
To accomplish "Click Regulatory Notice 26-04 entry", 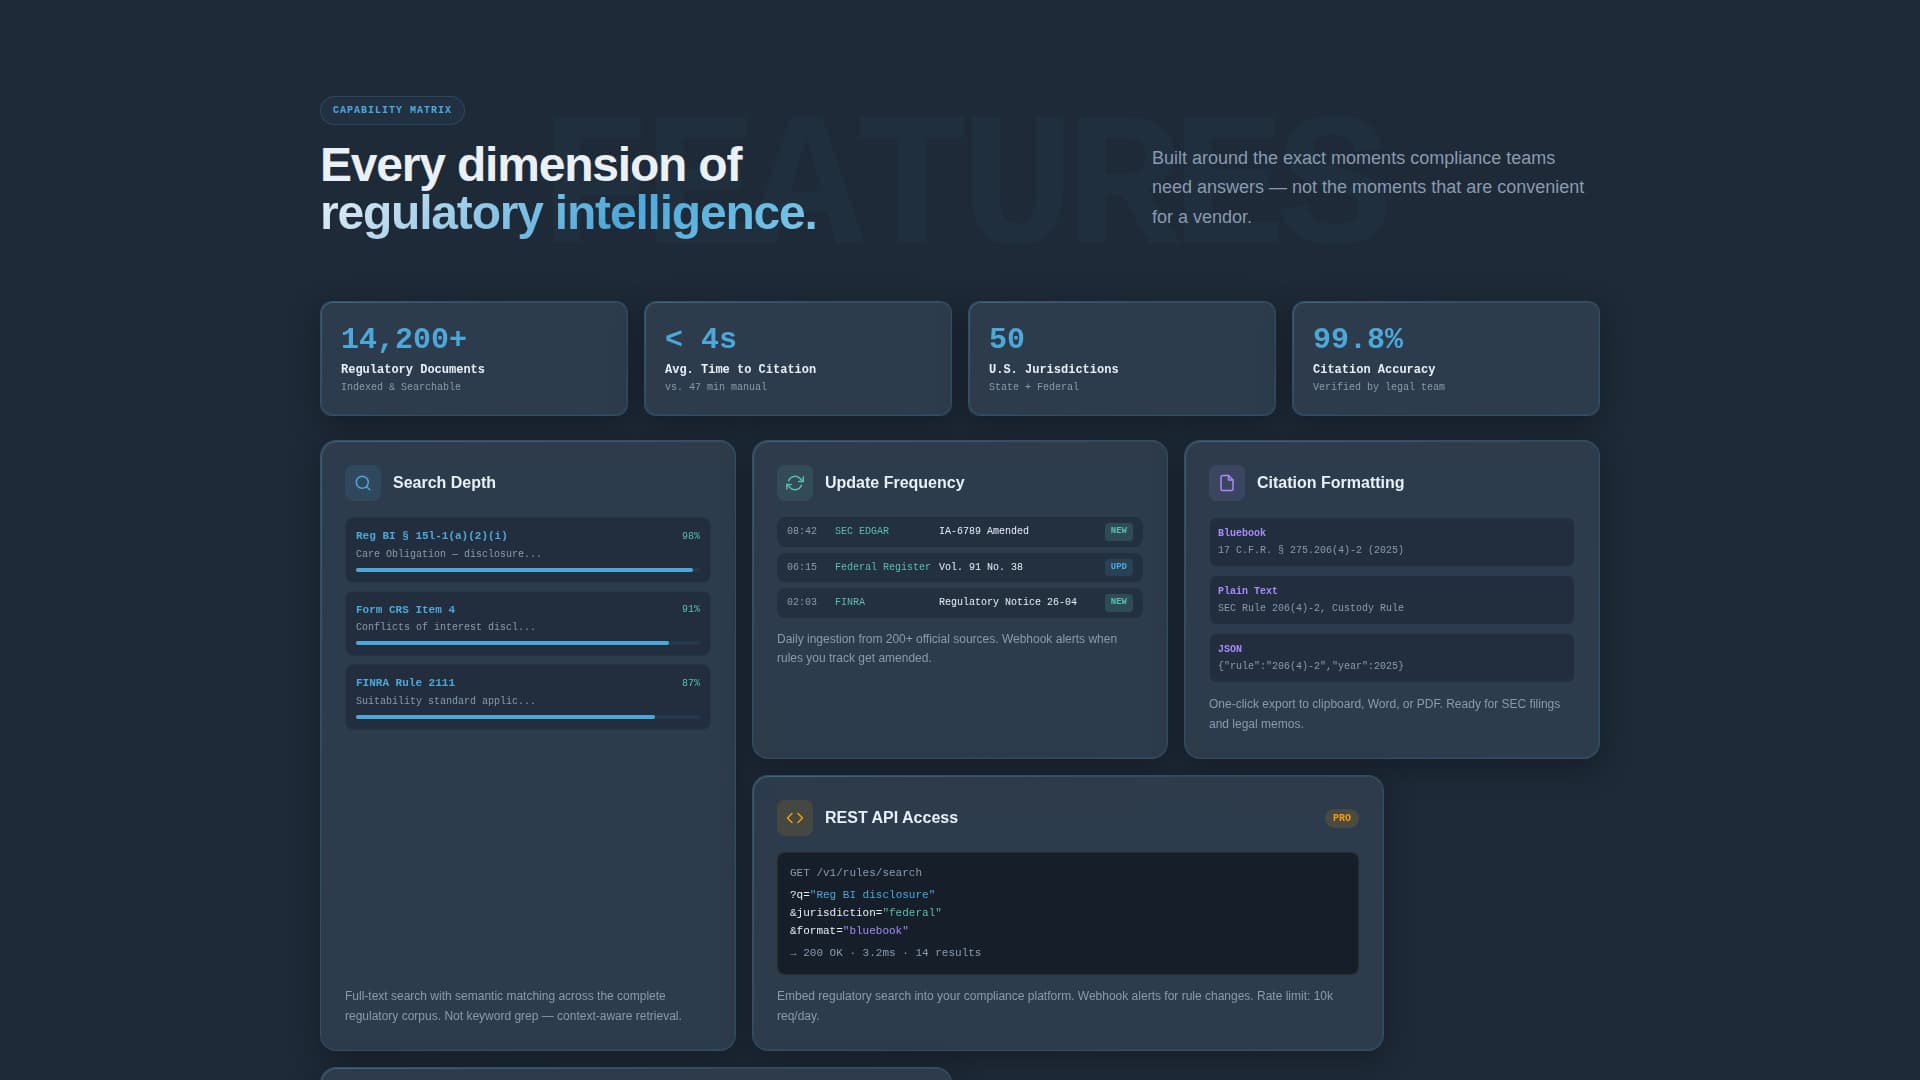I will [x=1008, y=602].
